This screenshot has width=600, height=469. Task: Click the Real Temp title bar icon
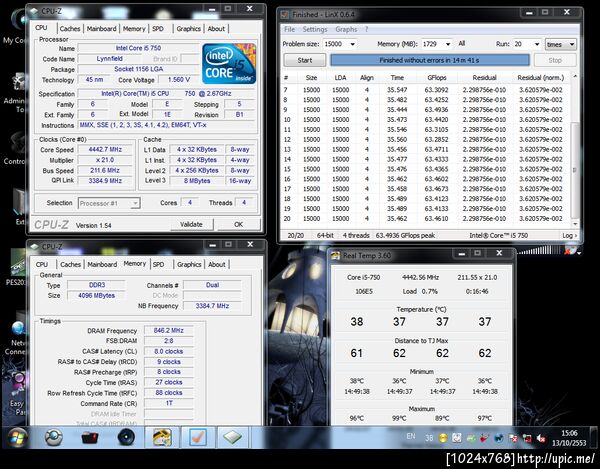tap(336, 255)
